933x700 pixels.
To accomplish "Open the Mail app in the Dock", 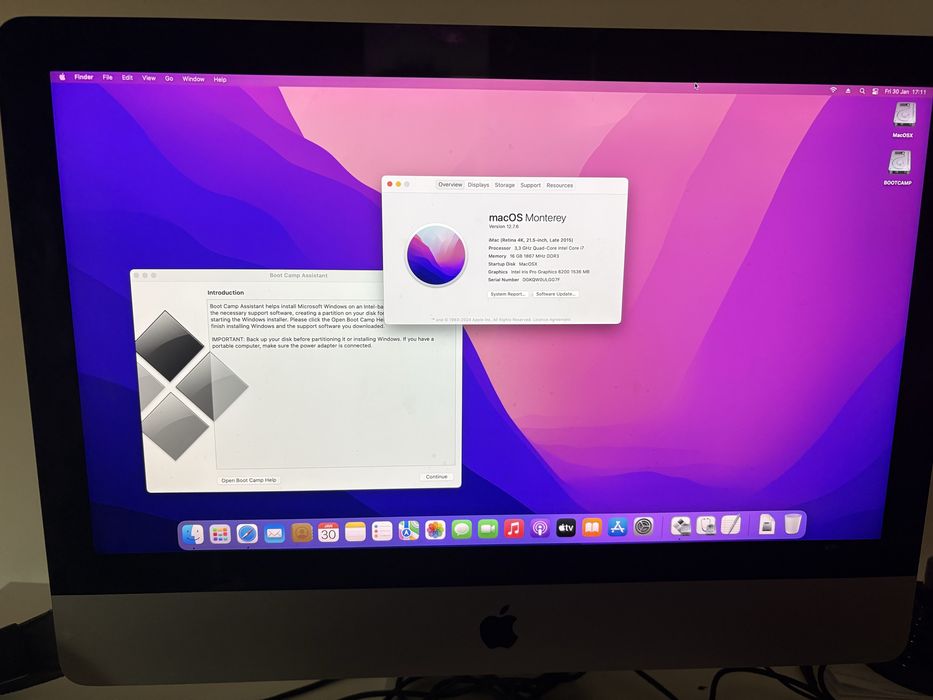I will pyautogui.click(x=274, y=533).
